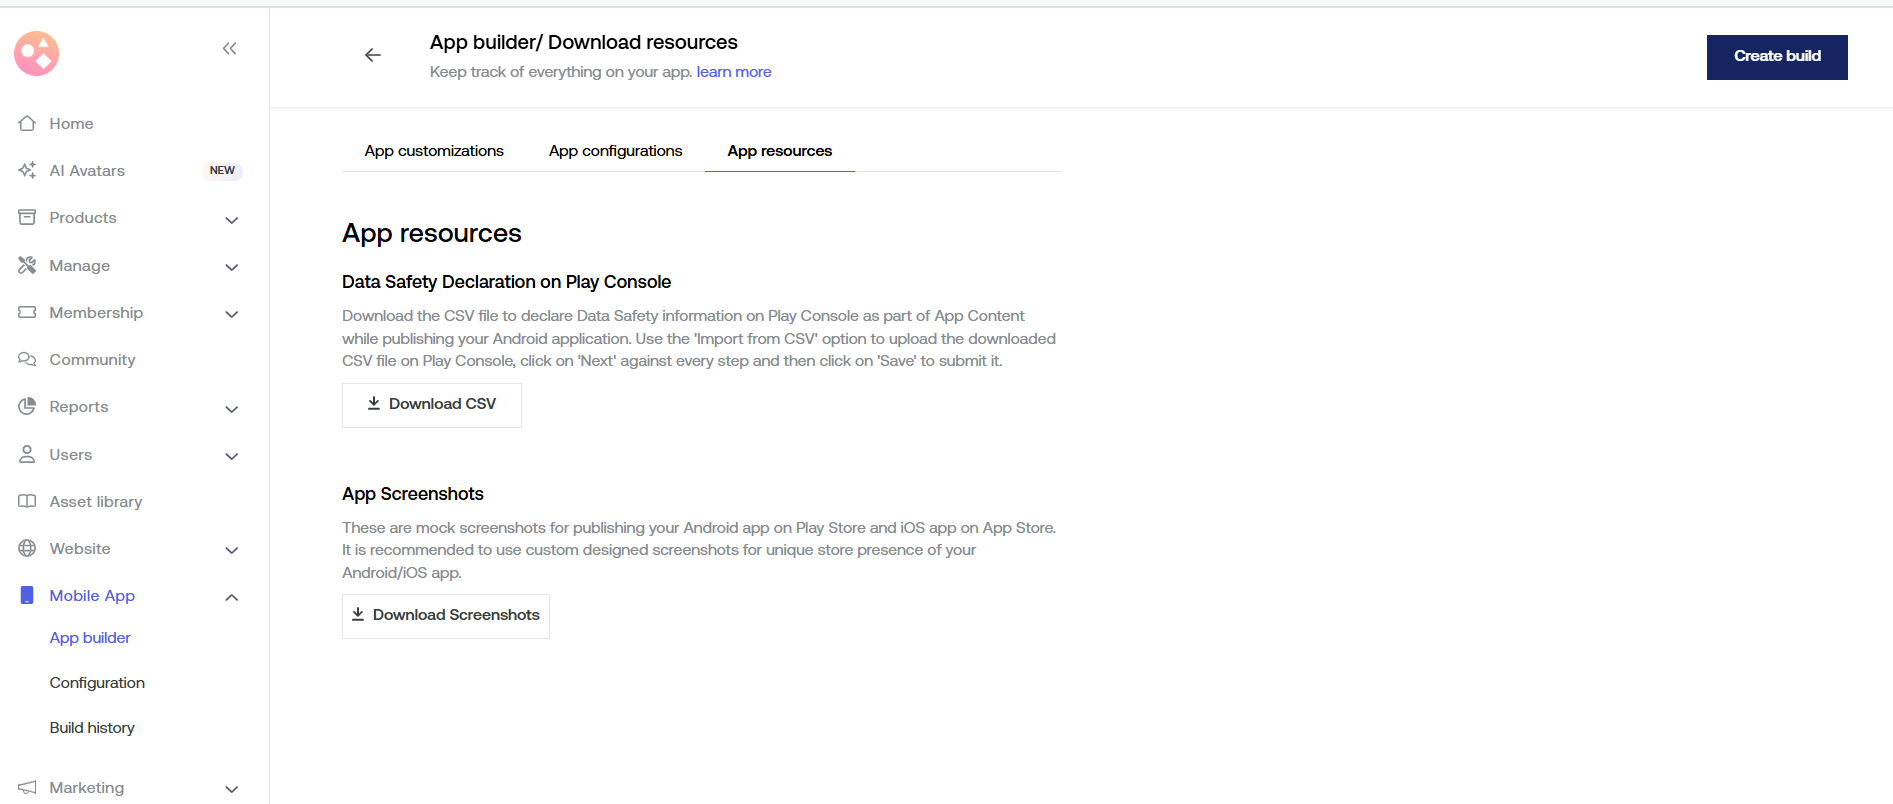Click the back arrow icon in header
Screen dimensions: 1893x804
tap(373, 55)
